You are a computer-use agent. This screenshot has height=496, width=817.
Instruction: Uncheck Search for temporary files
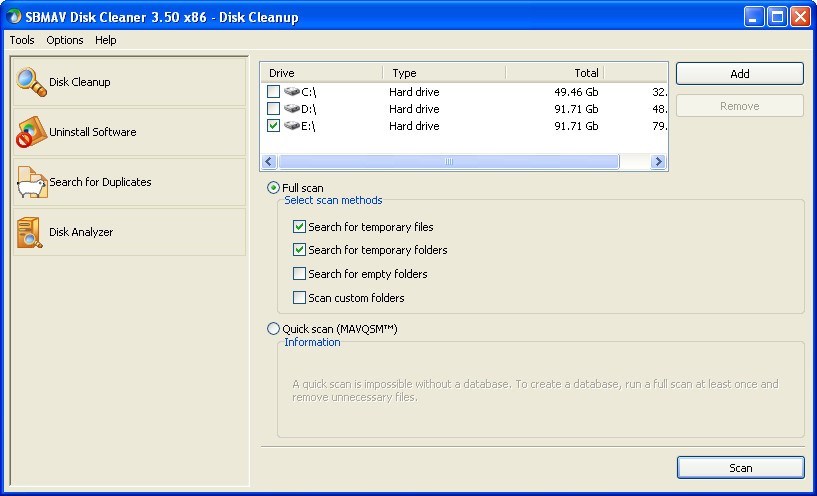point(299,227)
